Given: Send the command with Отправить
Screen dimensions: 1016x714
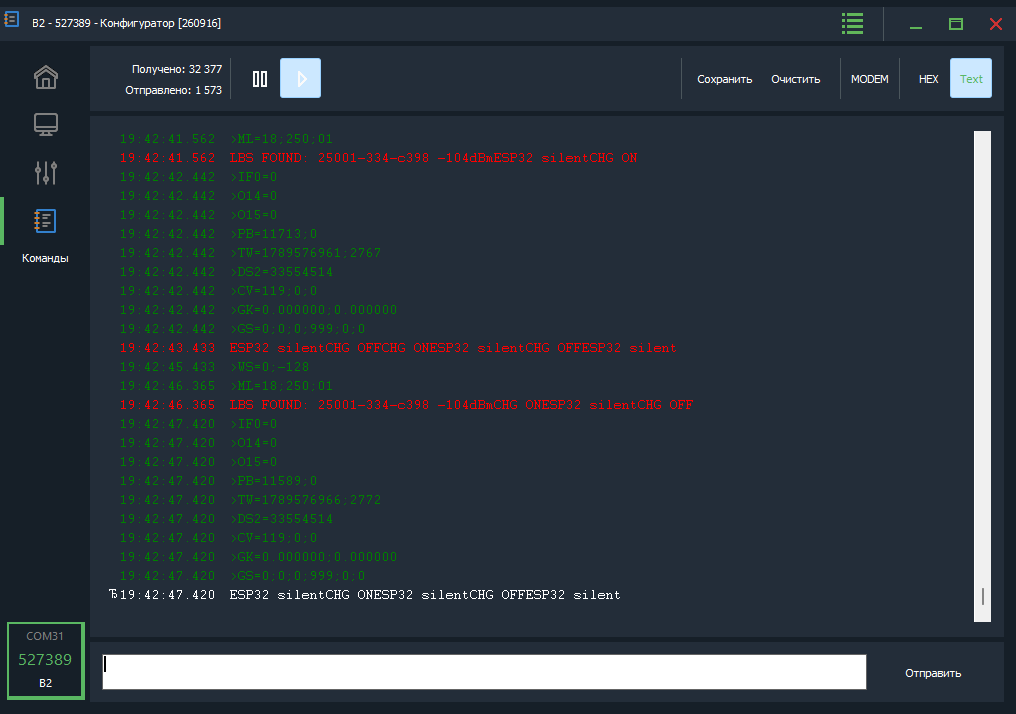Looking at the screenshot, I should 933,673.
